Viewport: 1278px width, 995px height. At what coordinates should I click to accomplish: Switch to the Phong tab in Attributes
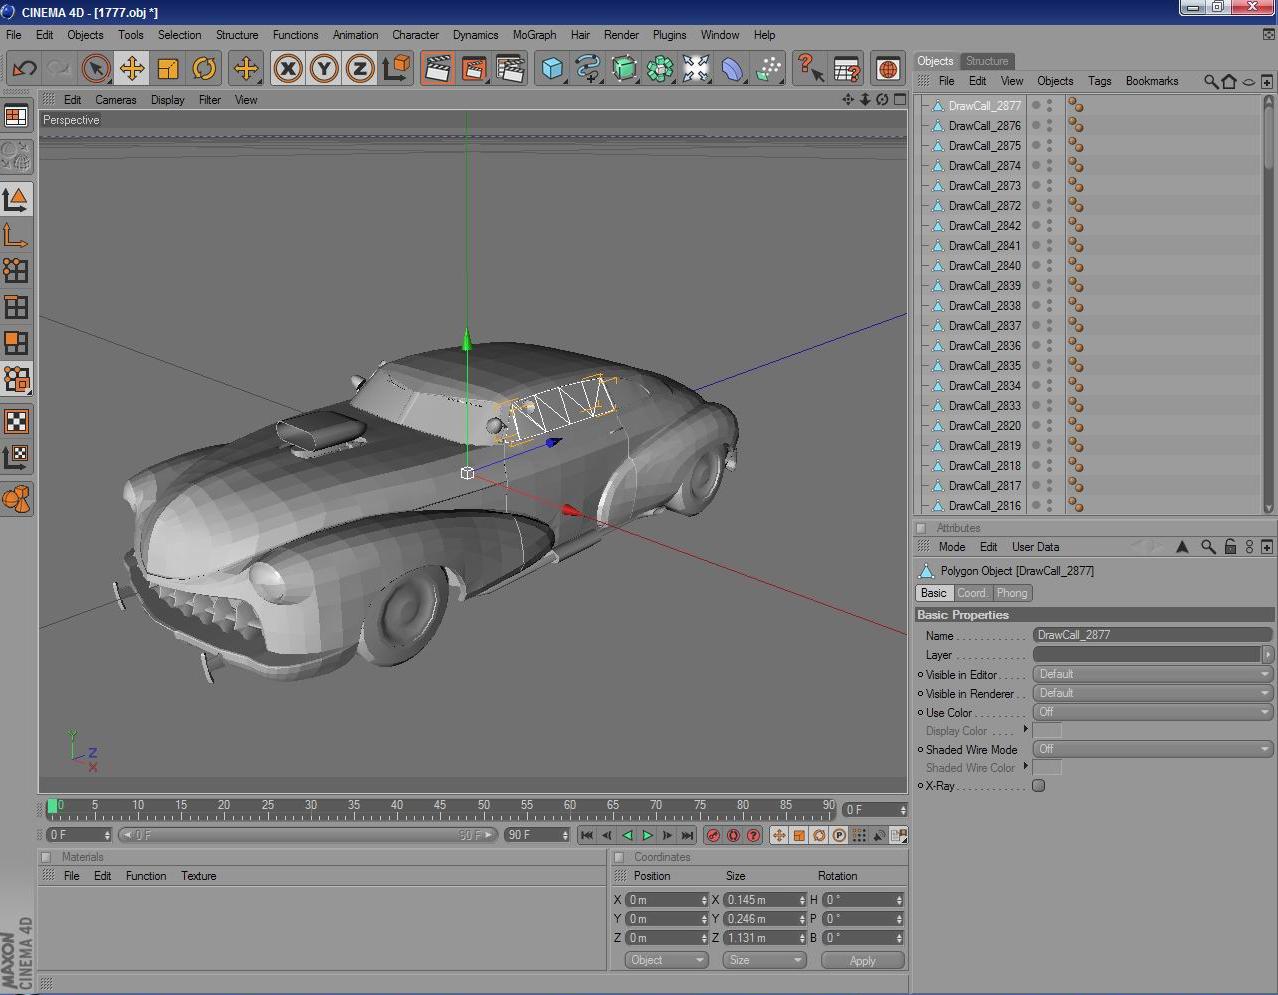pos(1012,592)
